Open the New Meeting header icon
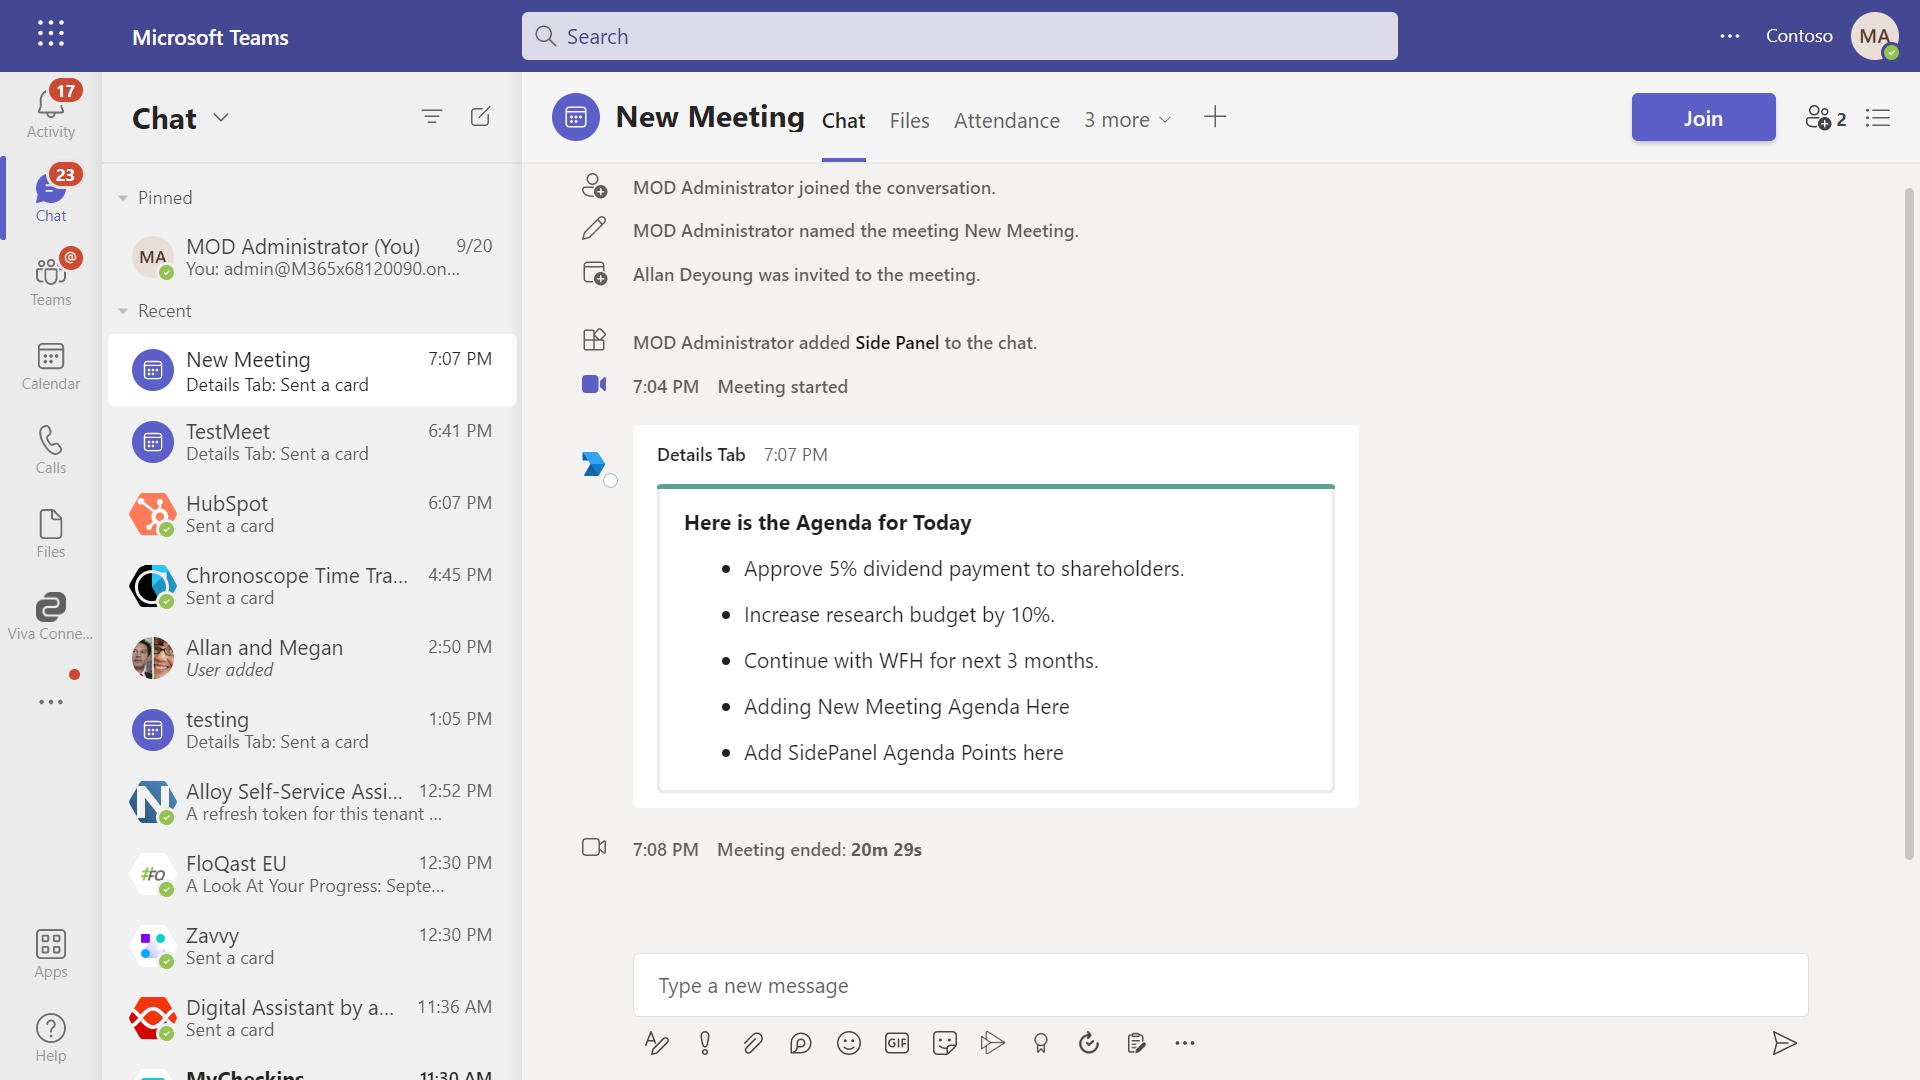Viewport: 1920px width, 1080px height. [x=576, y=118]
